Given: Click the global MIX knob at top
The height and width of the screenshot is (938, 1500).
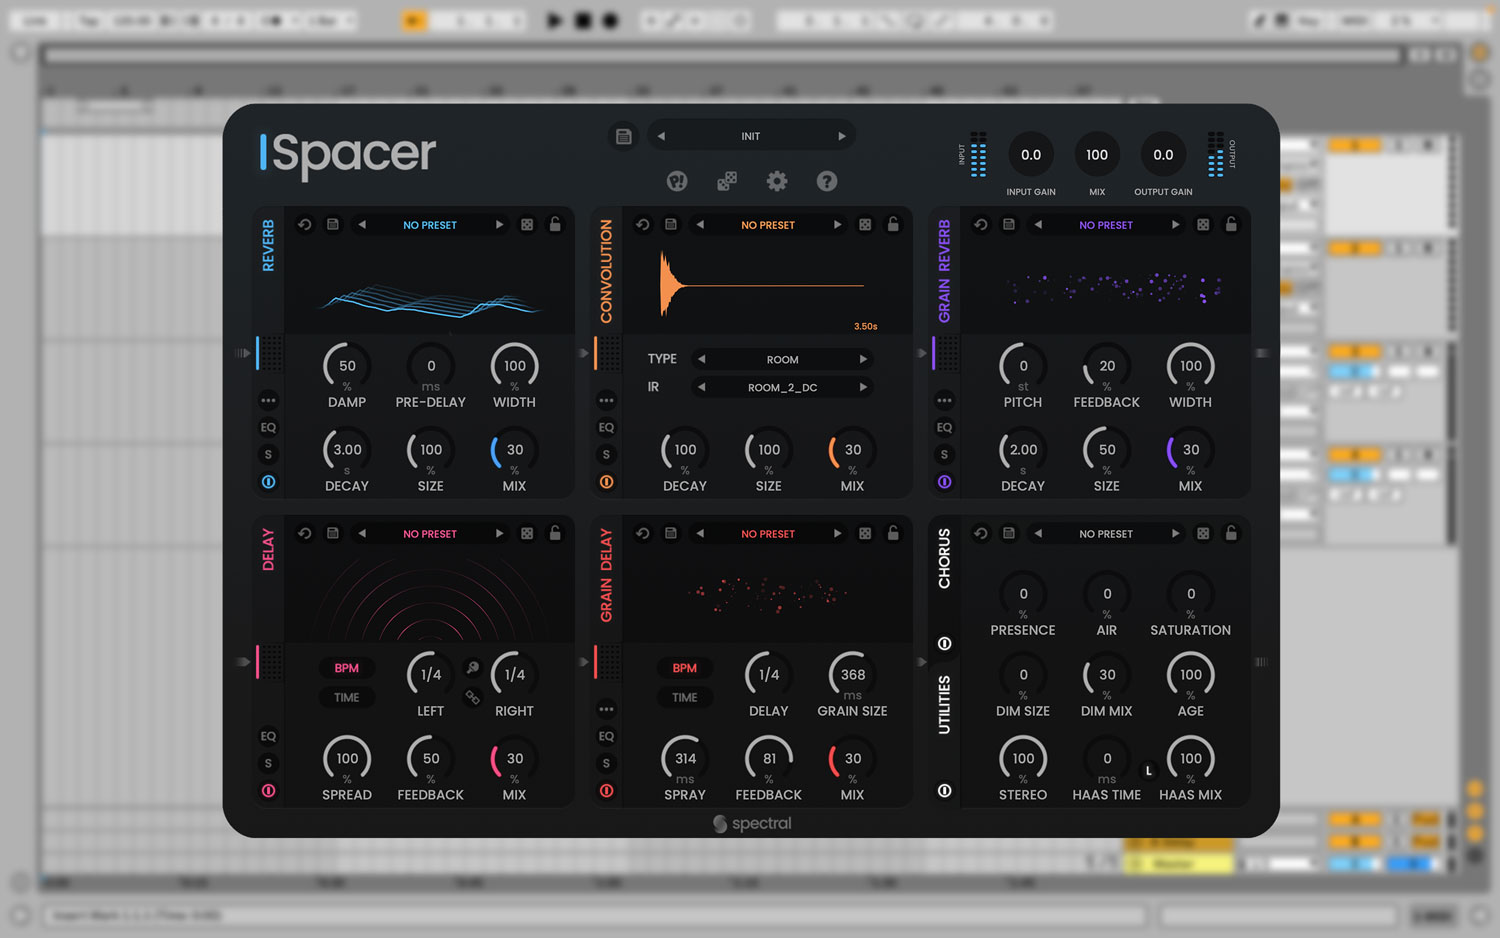Looking at the screenshot, I should point(1097,155).
